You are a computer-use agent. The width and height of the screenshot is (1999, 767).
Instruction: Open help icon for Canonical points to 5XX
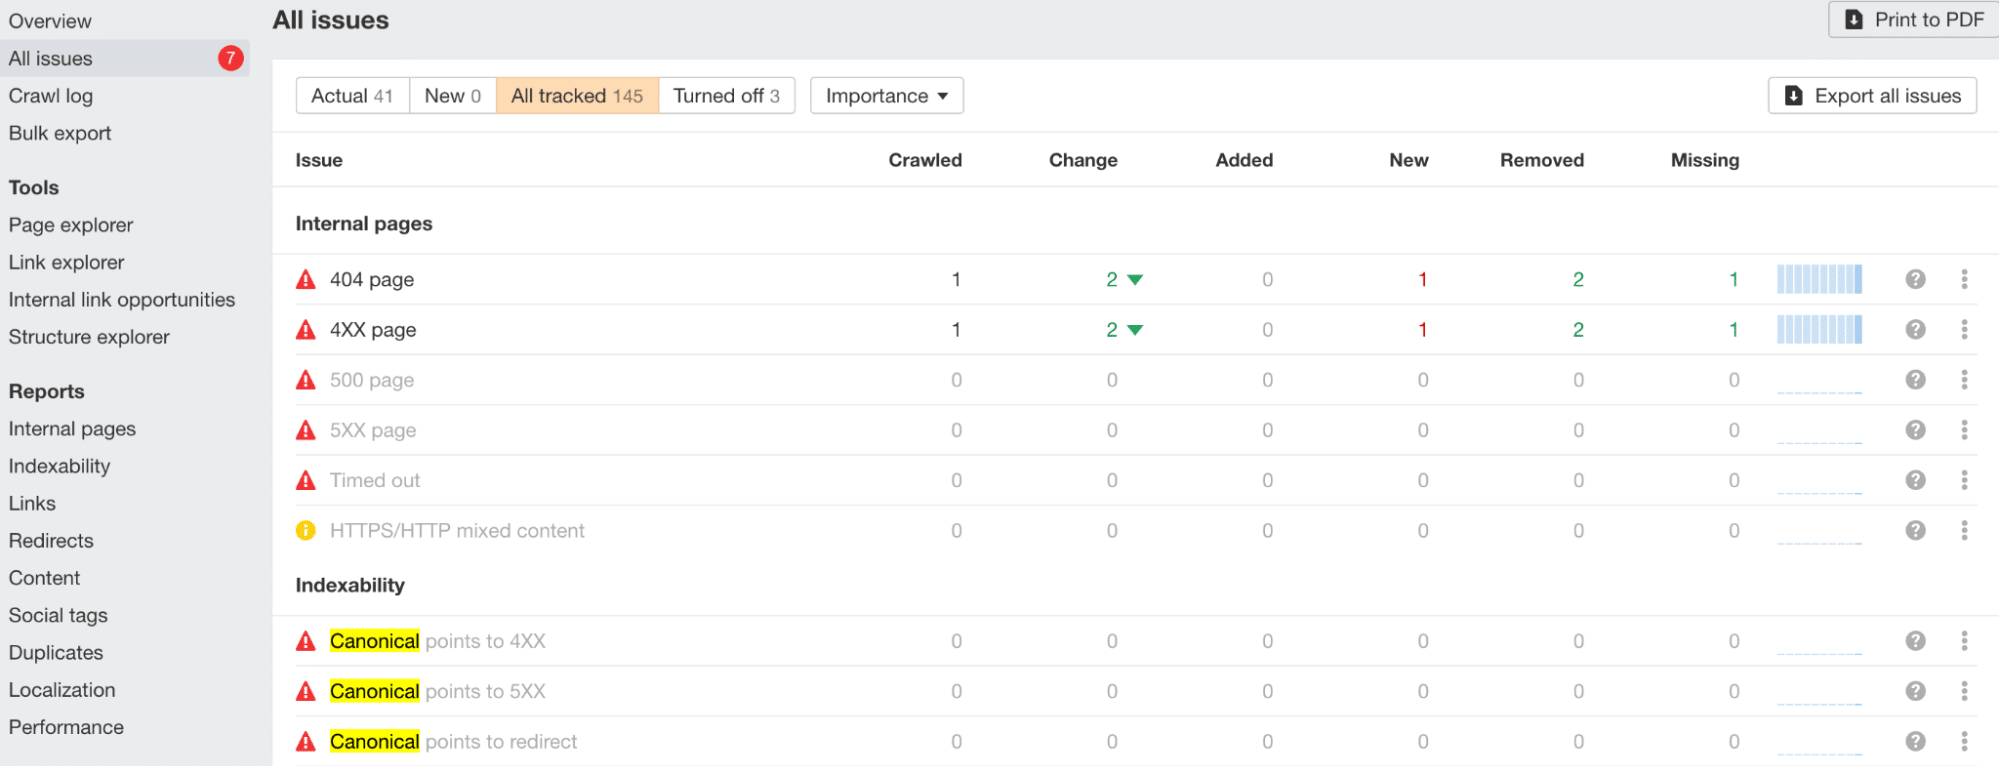click(1915, 691)
